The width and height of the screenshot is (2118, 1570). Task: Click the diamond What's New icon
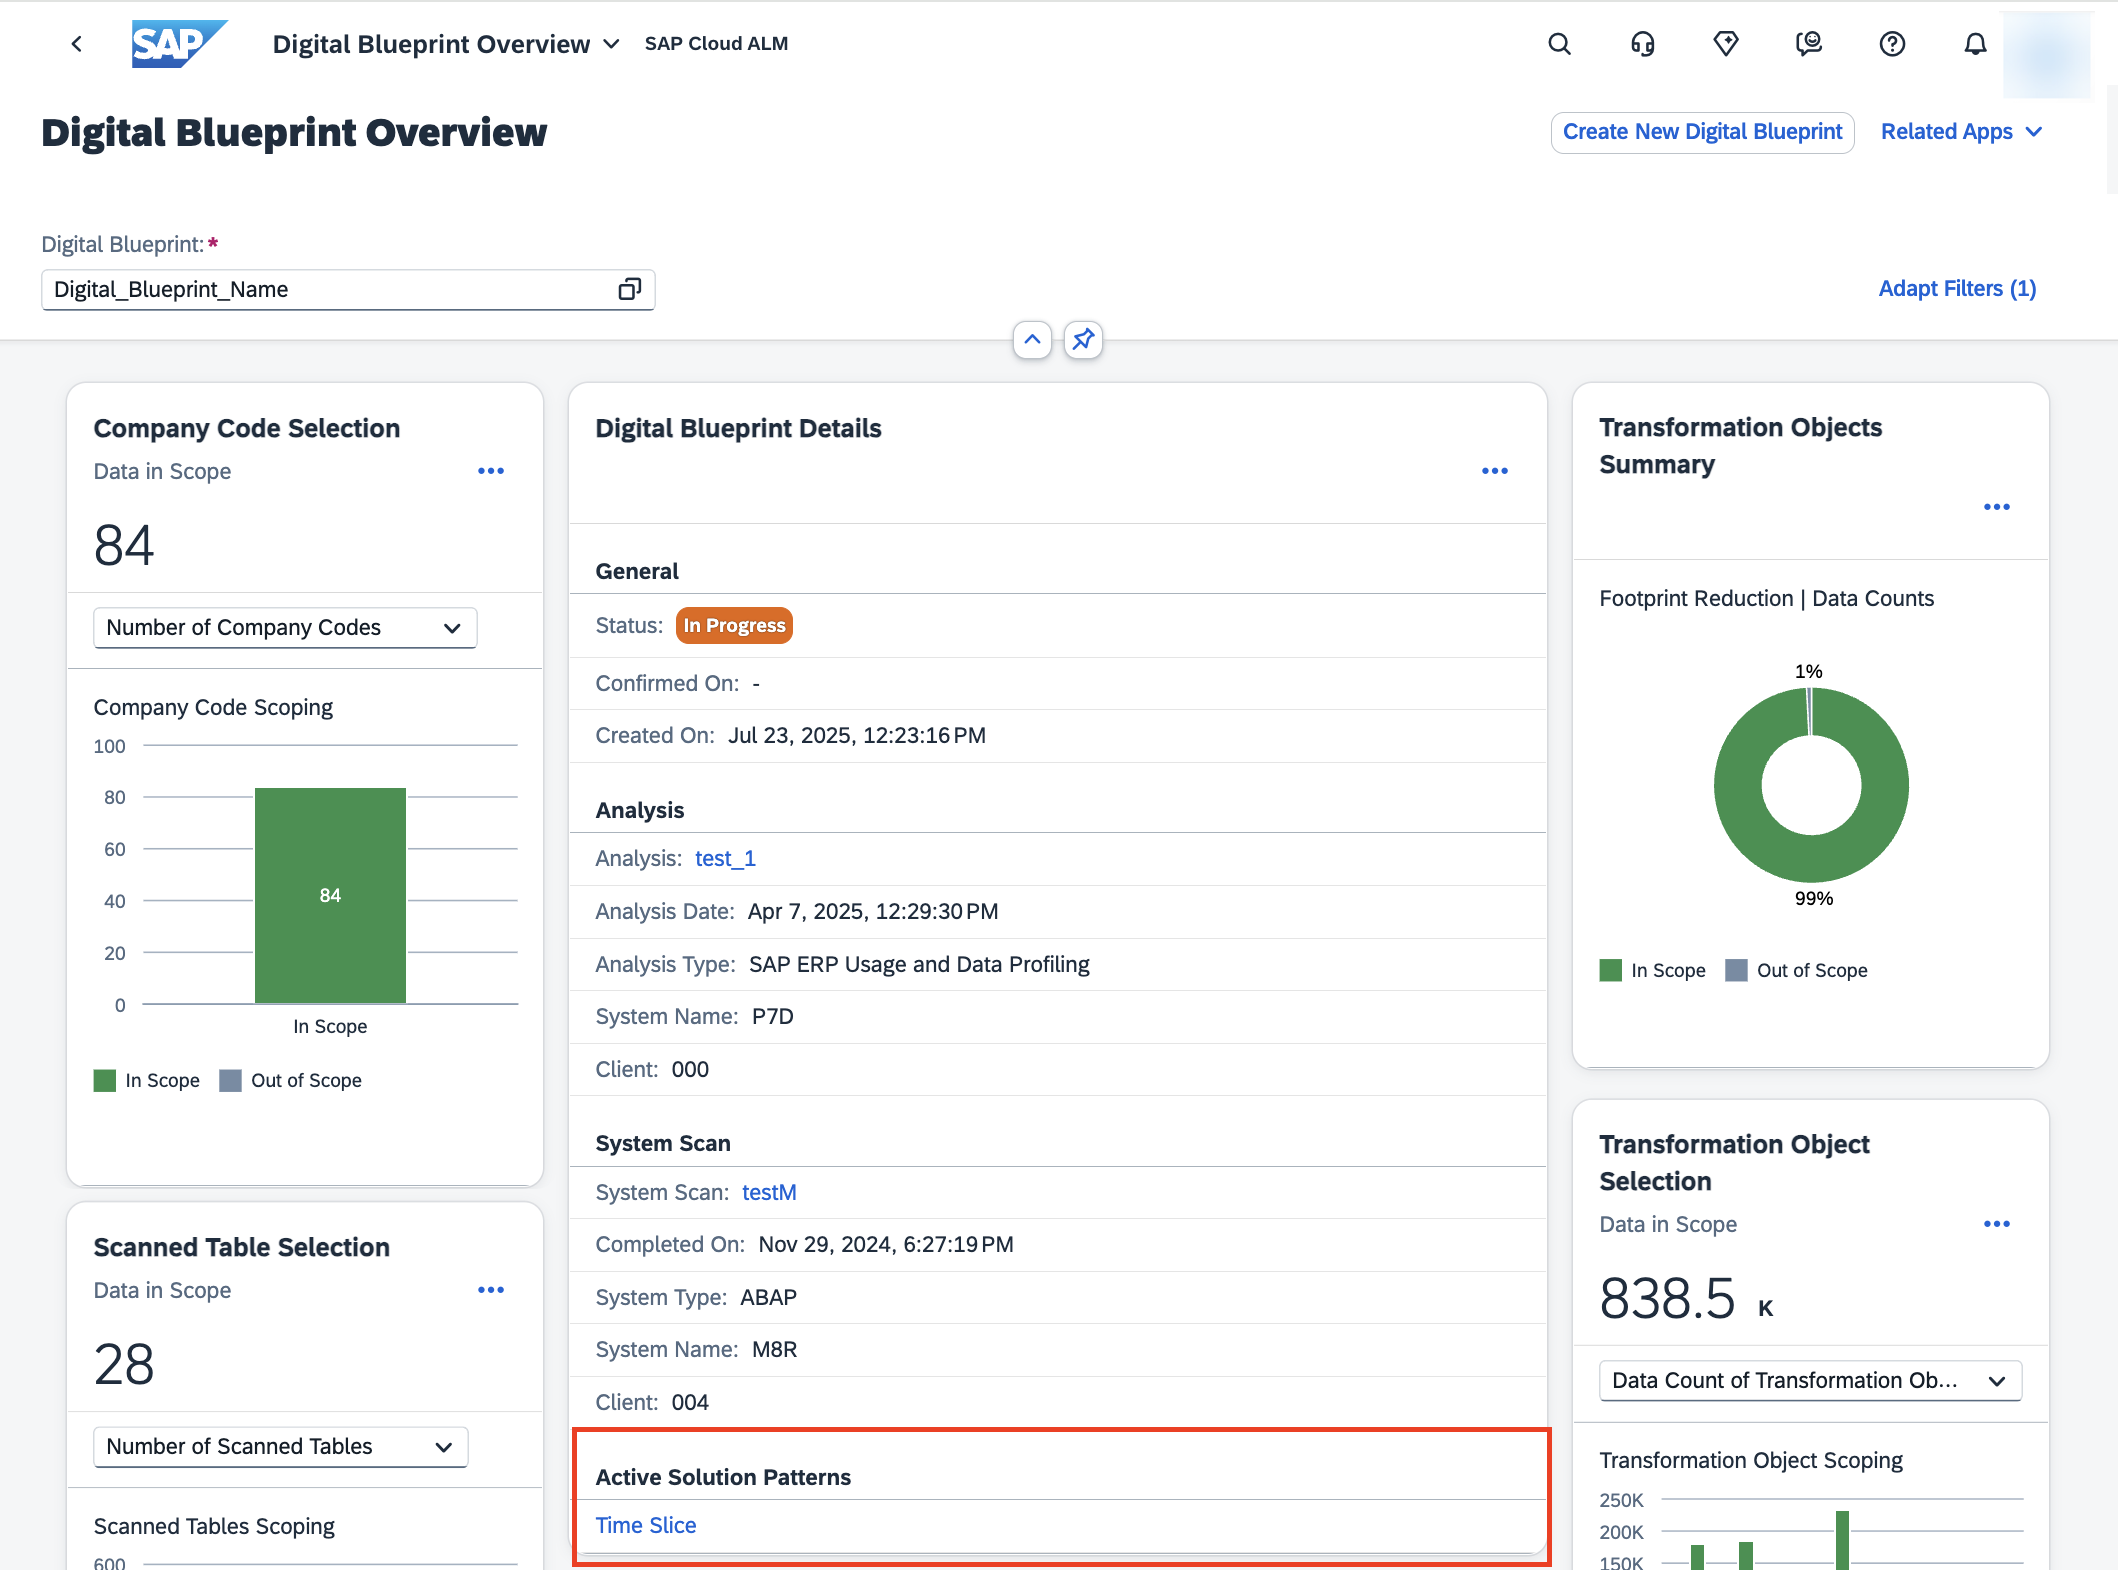[1726, 44]
